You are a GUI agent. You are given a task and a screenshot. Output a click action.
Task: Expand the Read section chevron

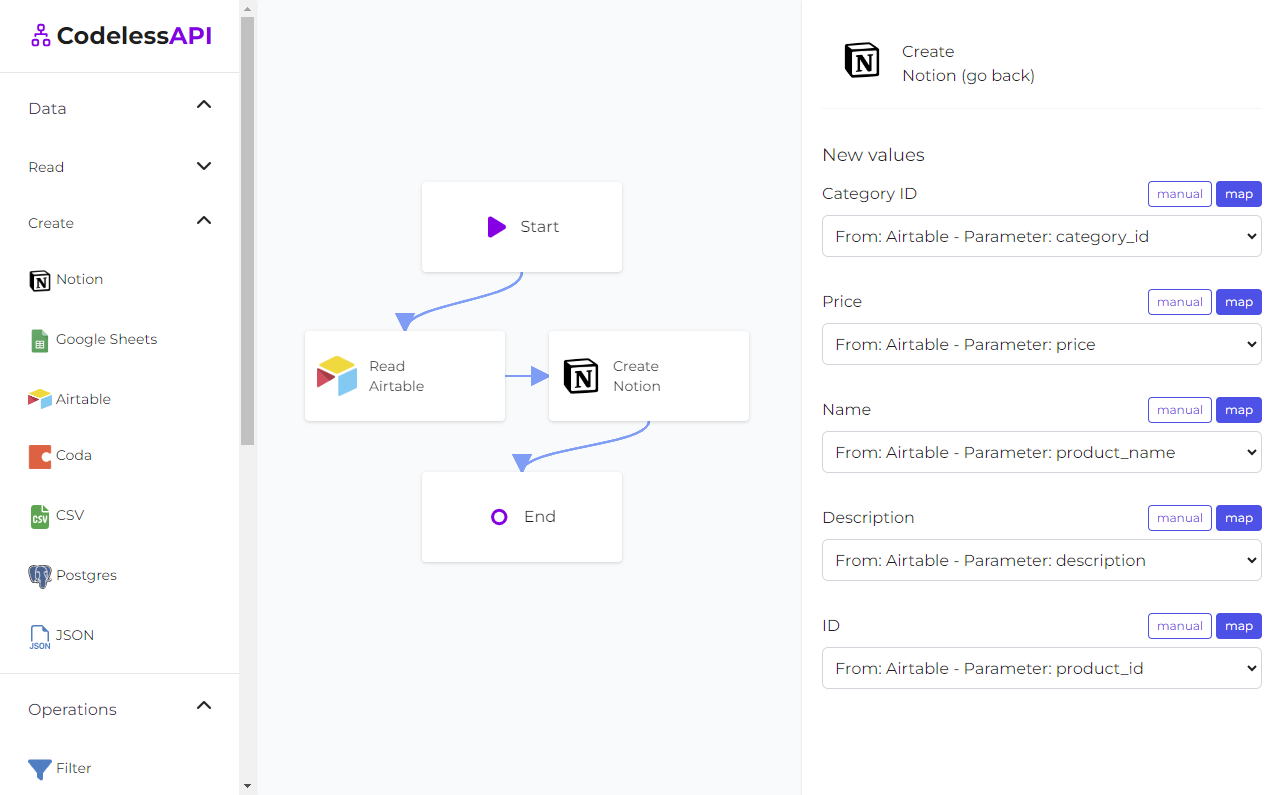(204, 166)
